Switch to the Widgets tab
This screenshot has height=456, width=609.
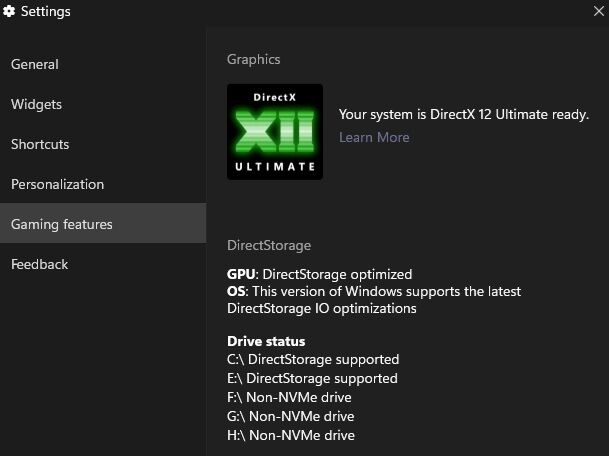[36, 104]
